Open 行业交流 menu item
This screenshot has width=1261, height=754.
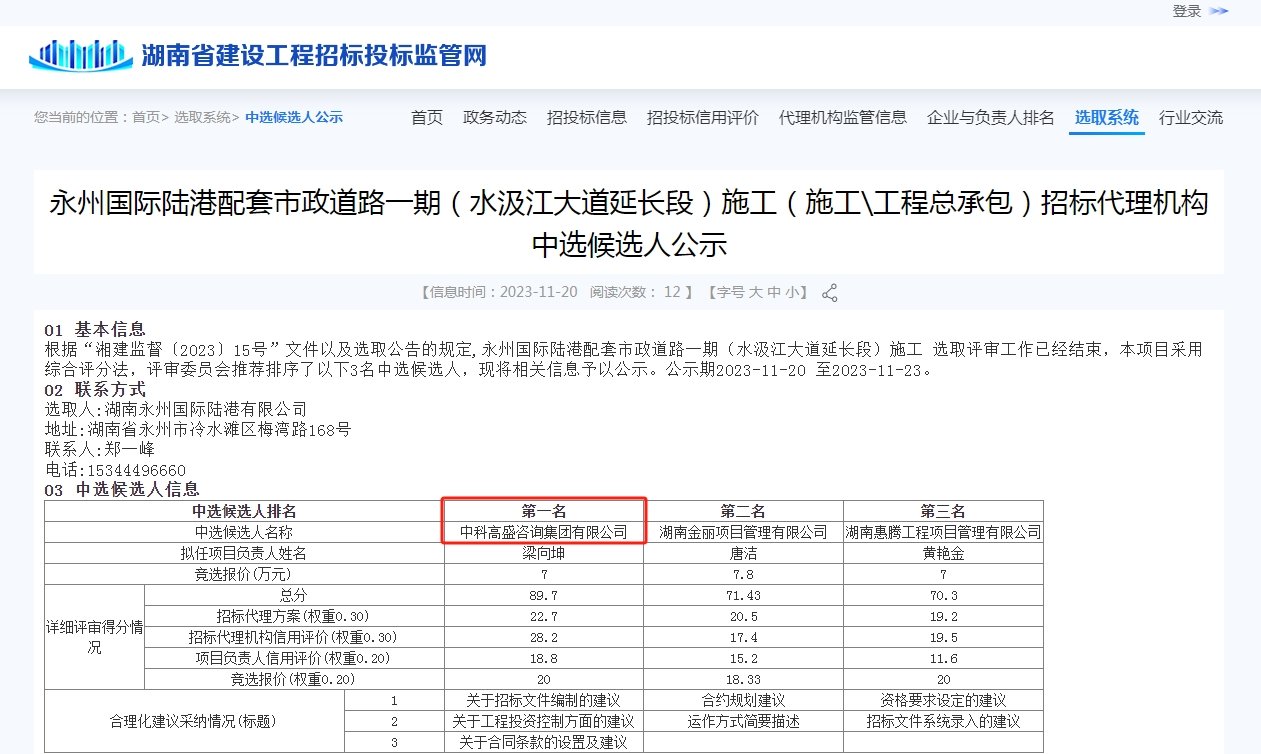coord(1191,117)
